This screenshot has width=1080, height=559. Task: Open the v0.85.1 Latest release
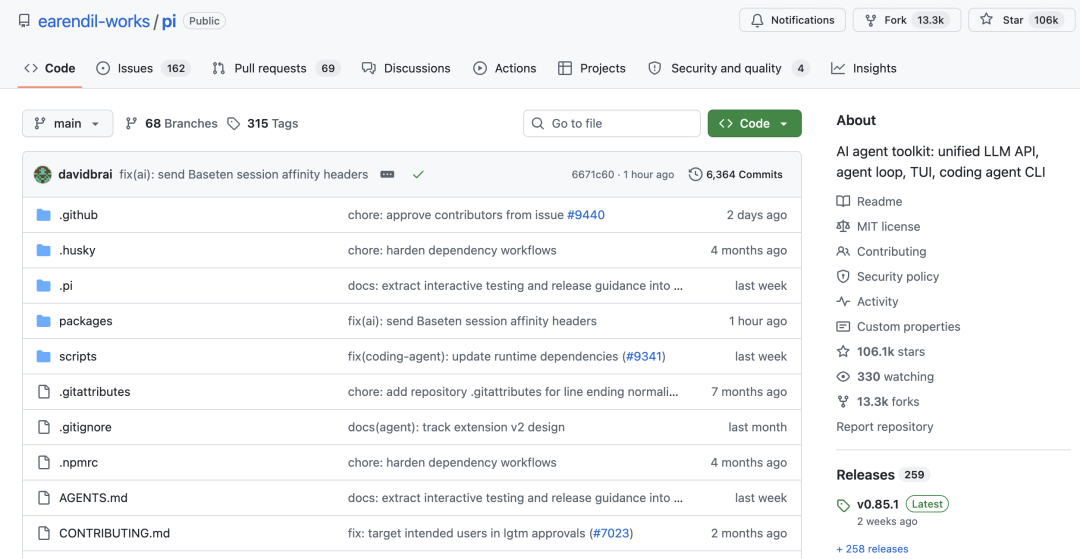point(902,504)
